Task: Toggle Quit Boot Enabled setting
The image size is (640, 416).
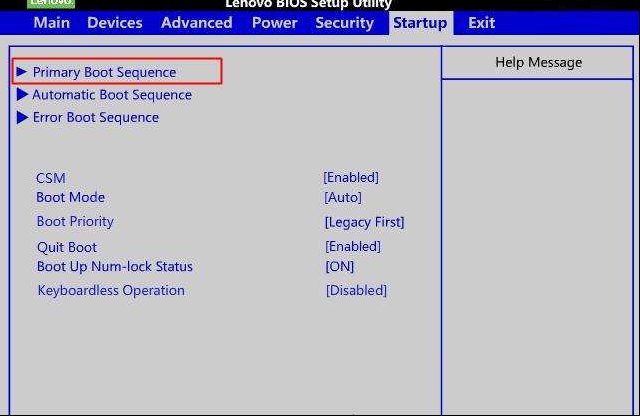Action: (x=353, y=247)
